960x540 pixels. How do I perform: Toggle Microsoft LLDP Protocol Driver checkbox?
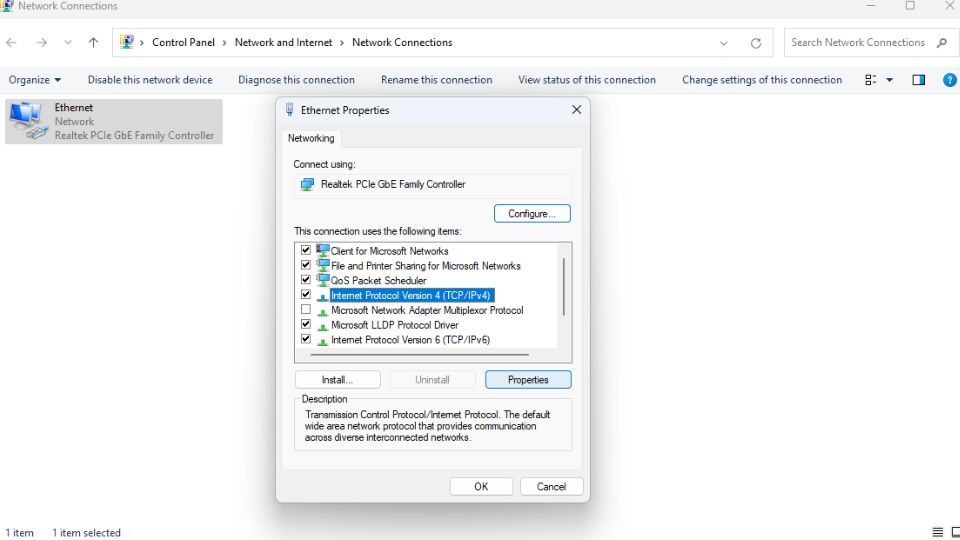click(x=306, y=324)
